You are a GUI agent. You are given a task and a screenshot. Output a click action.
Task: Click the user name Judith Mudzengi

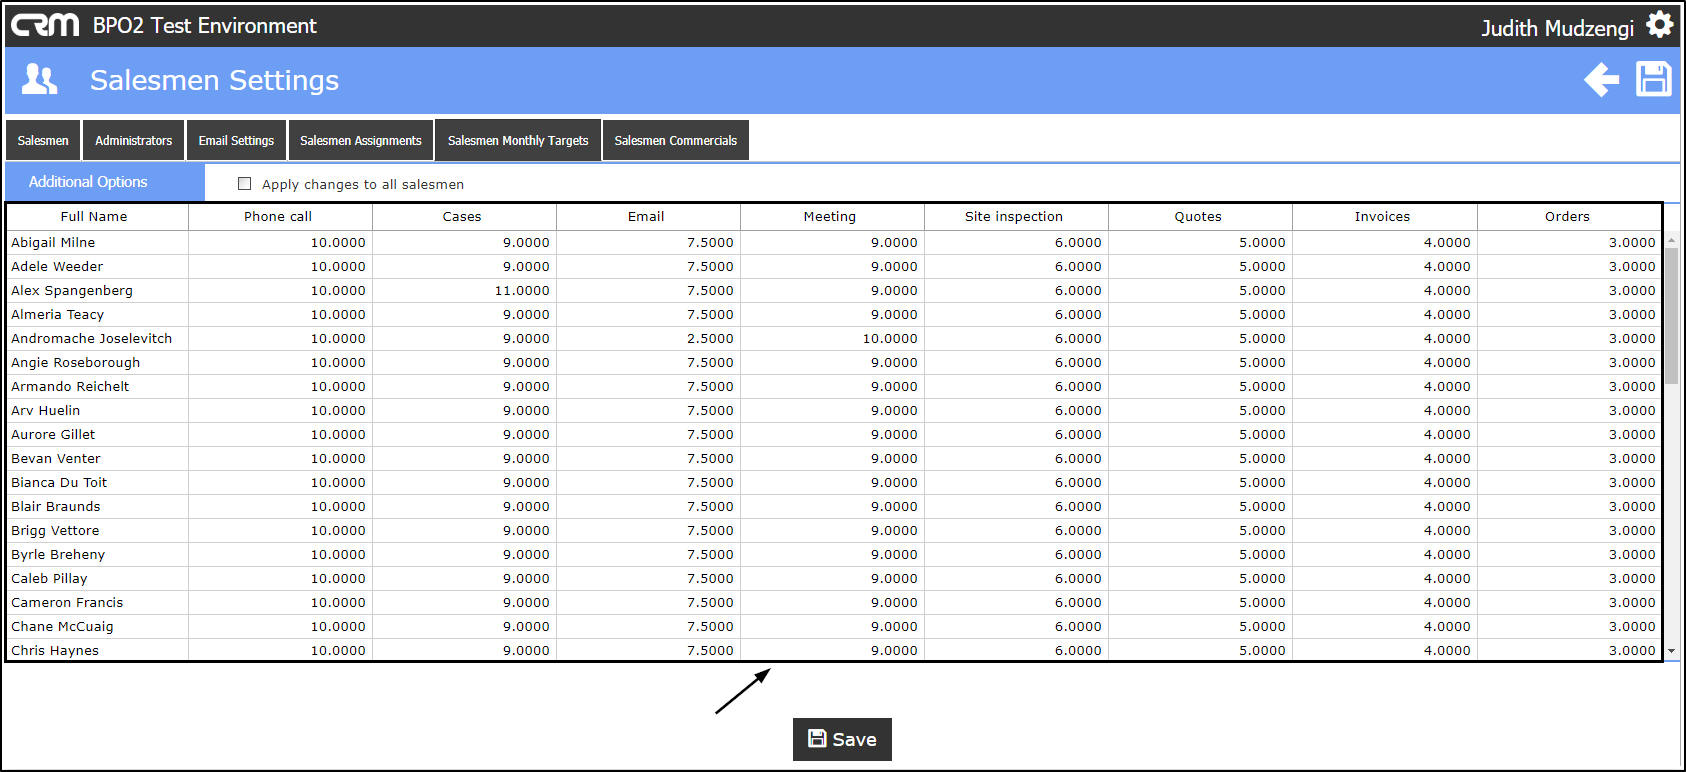point(1557,28)
